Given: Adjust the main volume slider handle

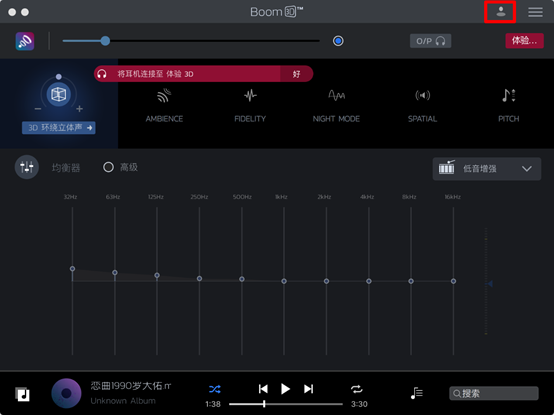Looking at the screenshot, I should pyautogui.click(x=105, y=41).
